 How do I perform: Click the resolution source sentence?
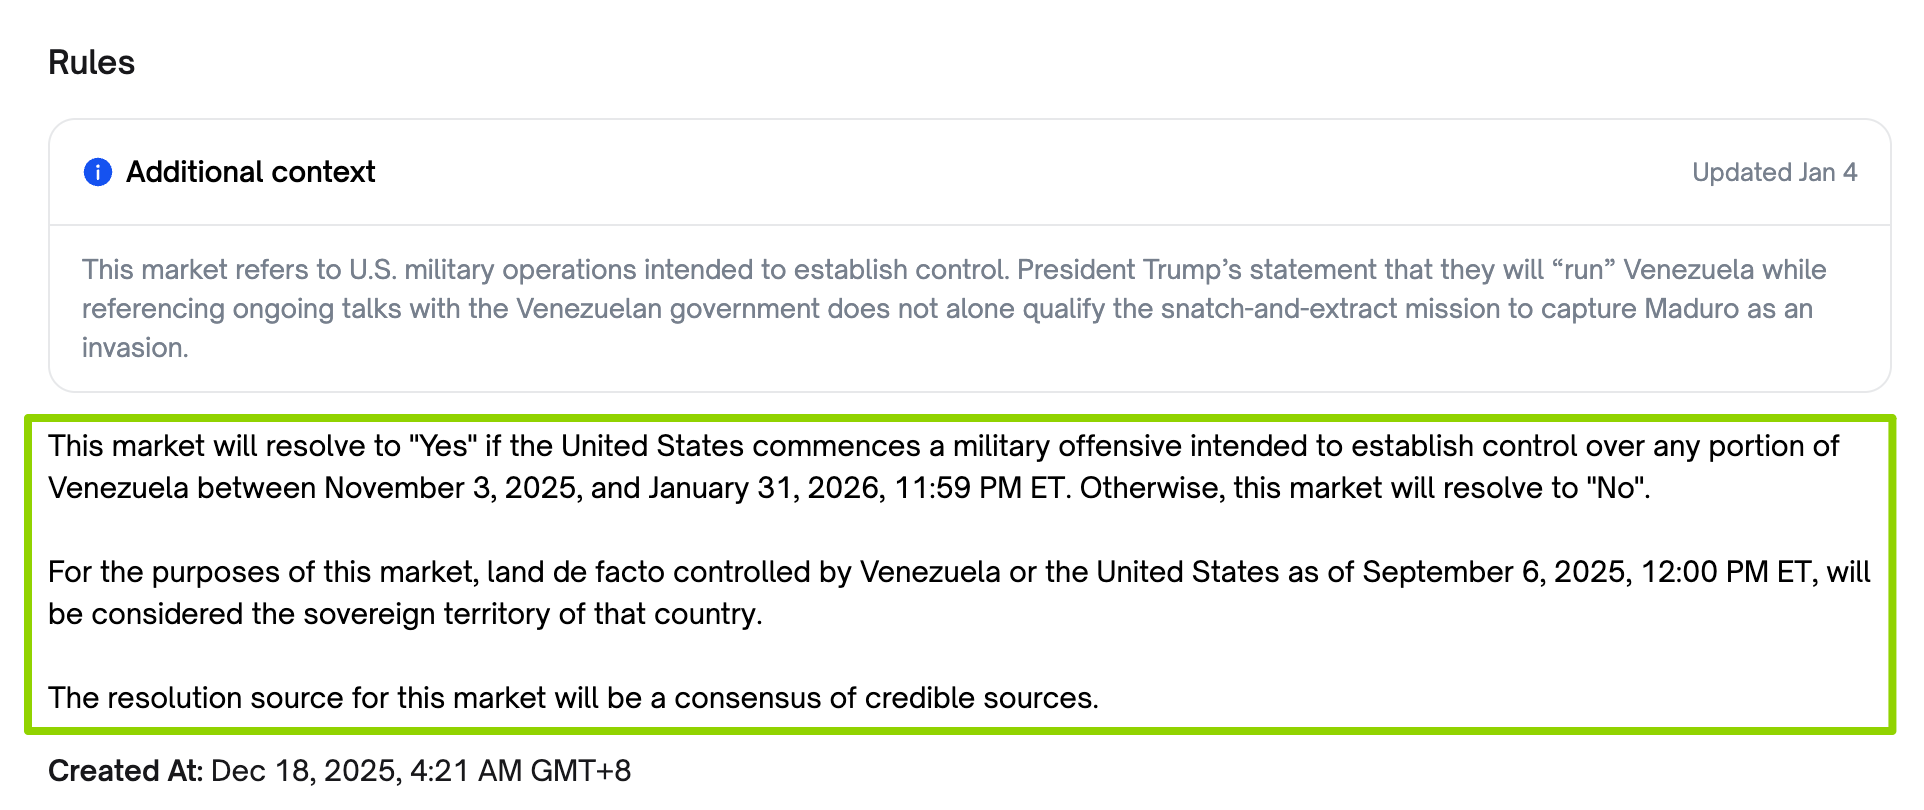point(573,698)
